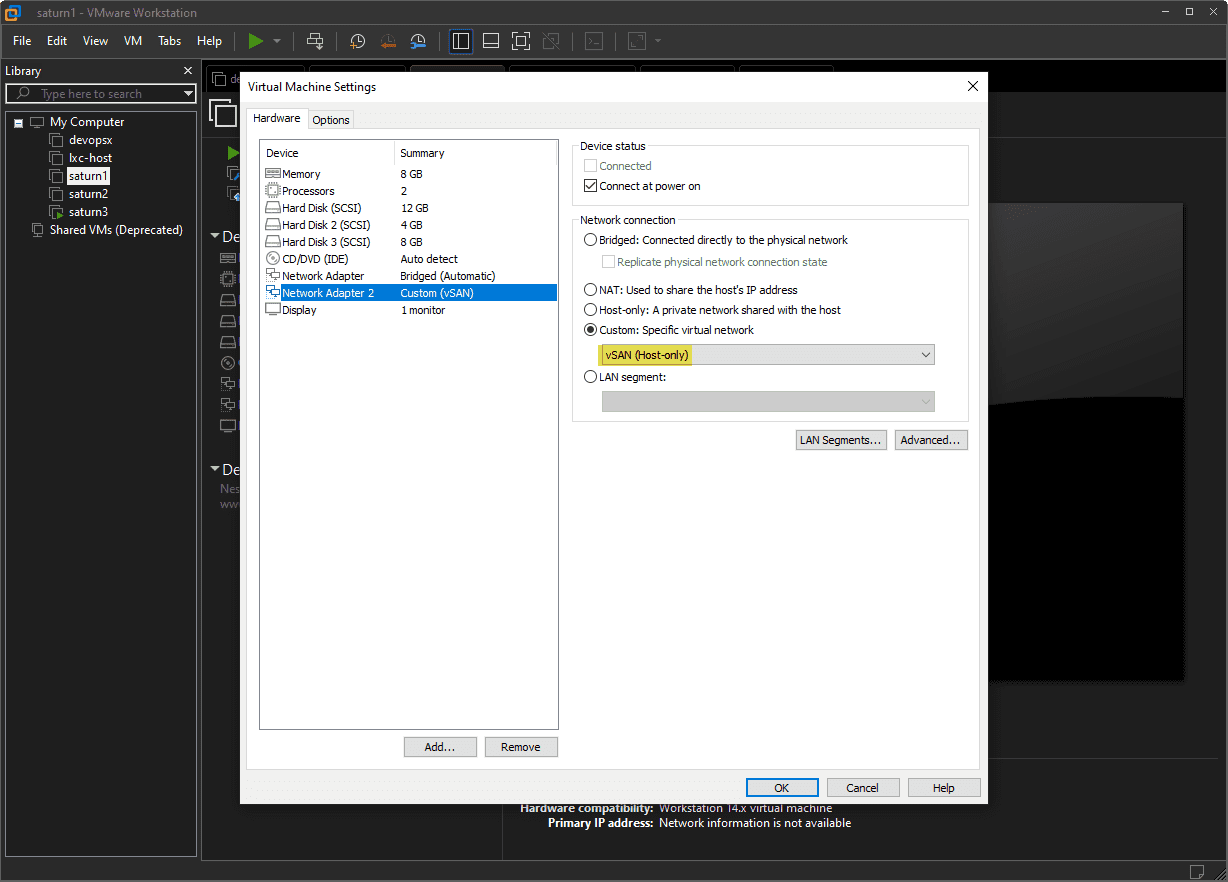Click the Unity mode toolbar icon
This screenshot has height=882, width=1228.
[x=551, y=41]
